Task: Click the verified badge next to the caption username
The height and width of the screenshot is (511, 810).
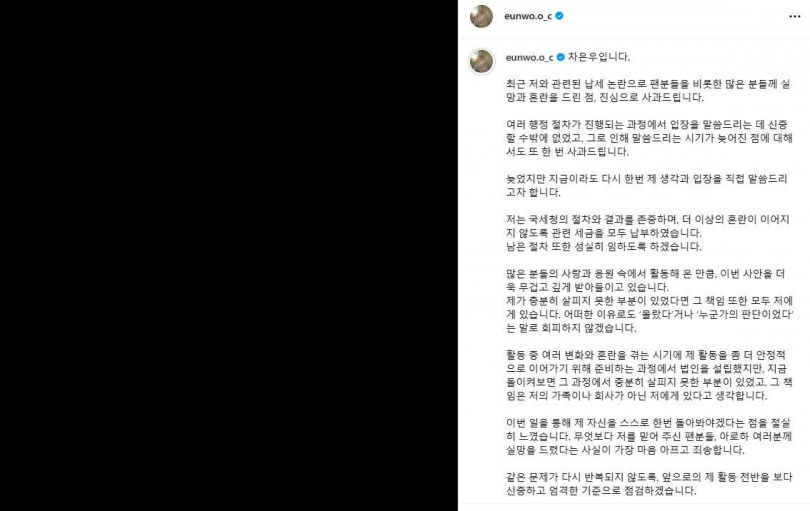Action: click(x=560, y=57)
